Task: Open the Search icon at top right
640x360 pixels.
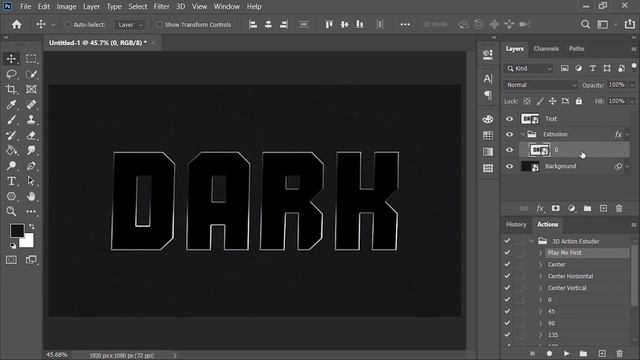Action: [585, 24]
